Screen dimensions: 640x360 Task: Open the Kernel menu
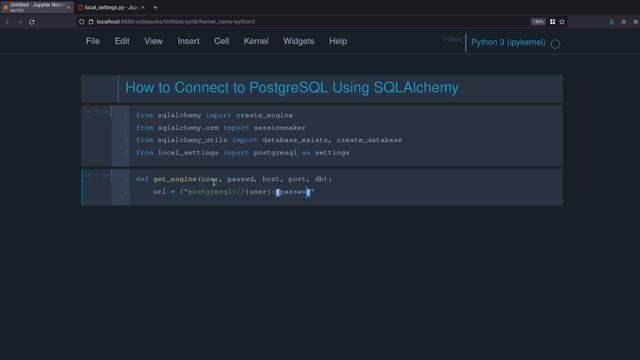point(256,41)
